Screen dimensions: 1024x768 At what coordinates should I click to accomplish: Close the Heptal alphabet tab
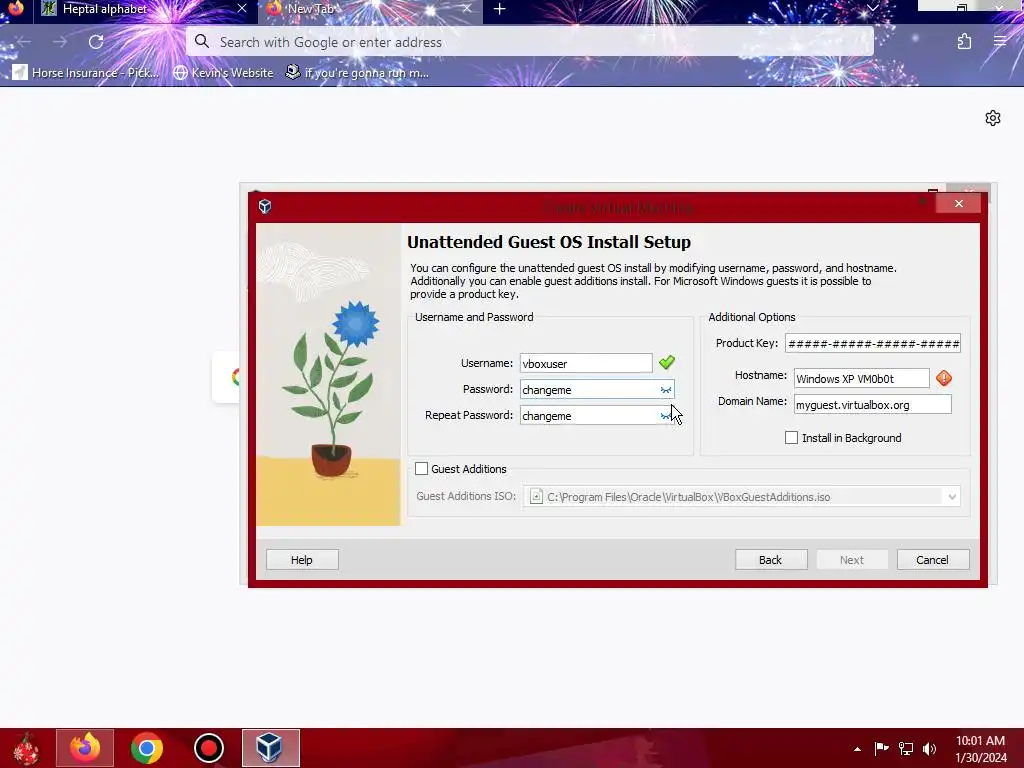point(242,8)
